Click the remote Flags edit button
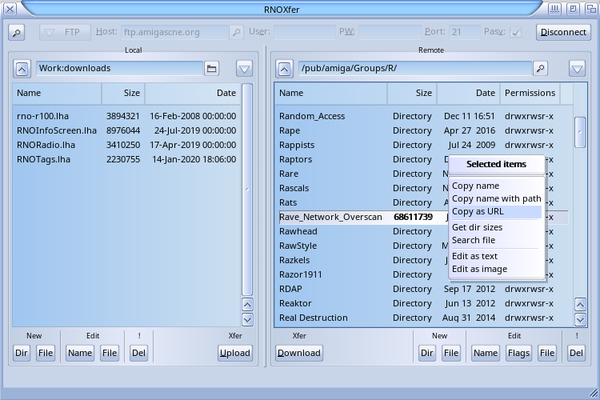 coord(517,353)
